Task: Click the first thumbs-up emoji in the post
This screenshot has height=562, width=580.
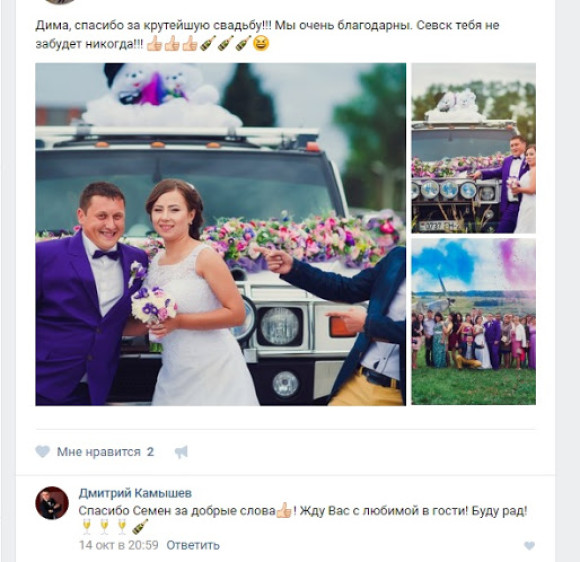Action: tap(155, 43)
